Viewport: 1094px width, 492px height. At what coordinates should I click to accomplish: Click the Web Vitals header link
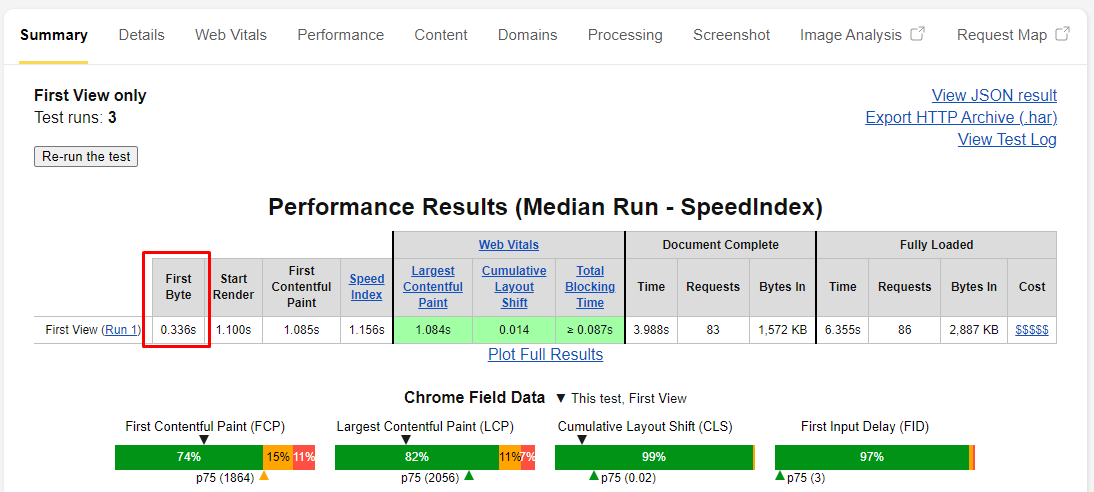point(508,245)
